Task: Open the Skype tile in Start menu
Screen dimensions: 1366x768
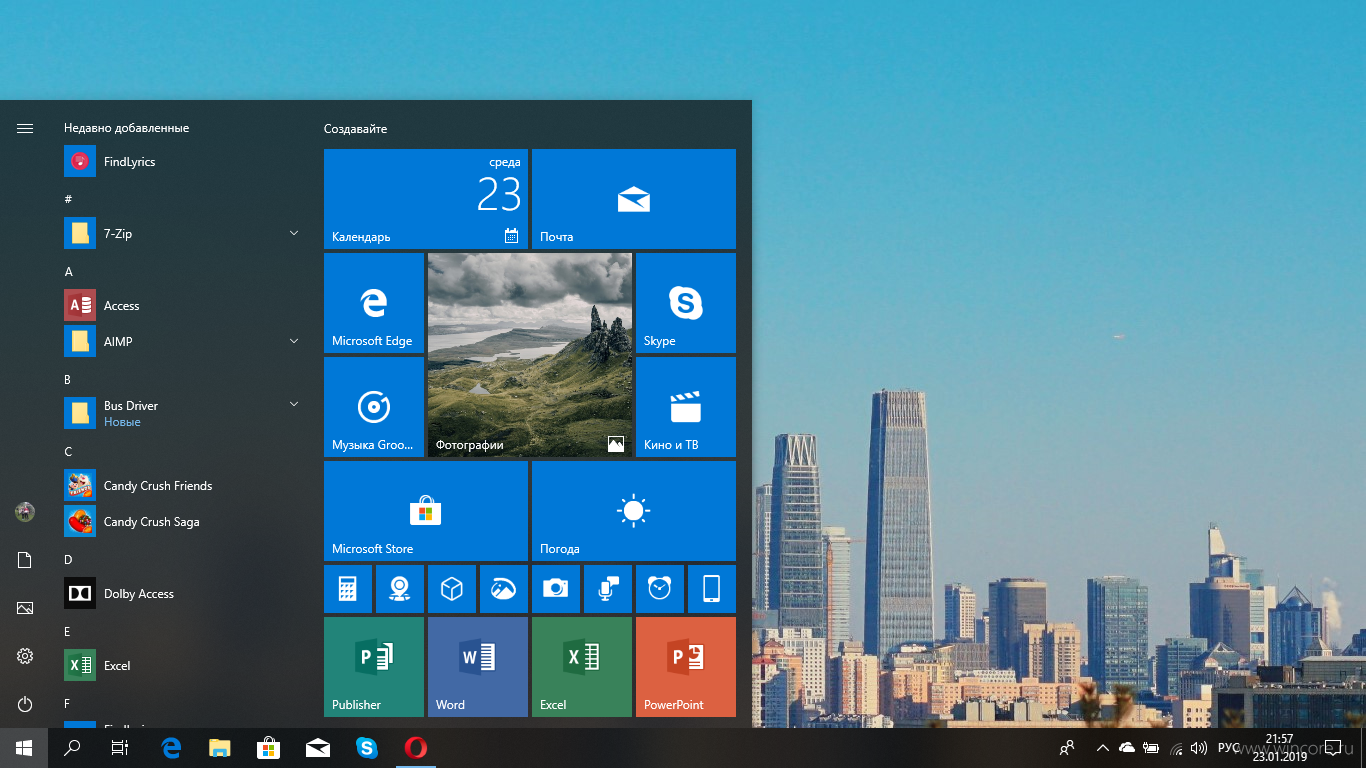Action: click(686, 303)
